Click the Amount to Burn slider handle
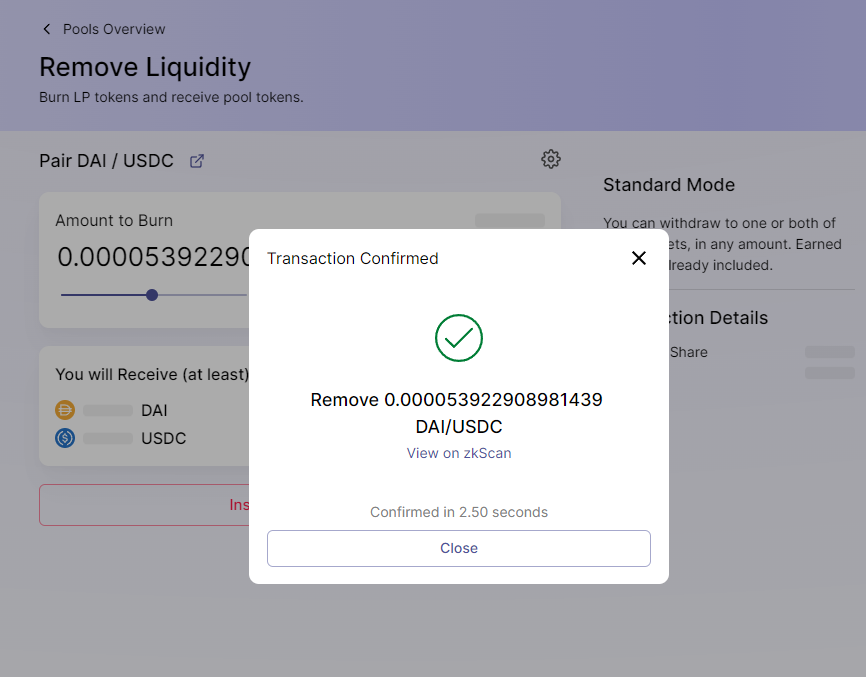Viewport: 866px width, 677px height. pyautogui.click(x=152, y=295)
